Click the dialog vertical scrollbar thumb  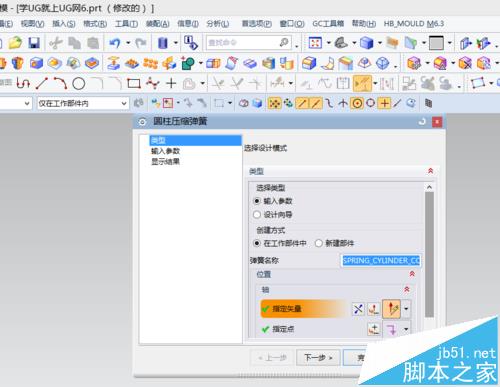(x=429, y=255)
